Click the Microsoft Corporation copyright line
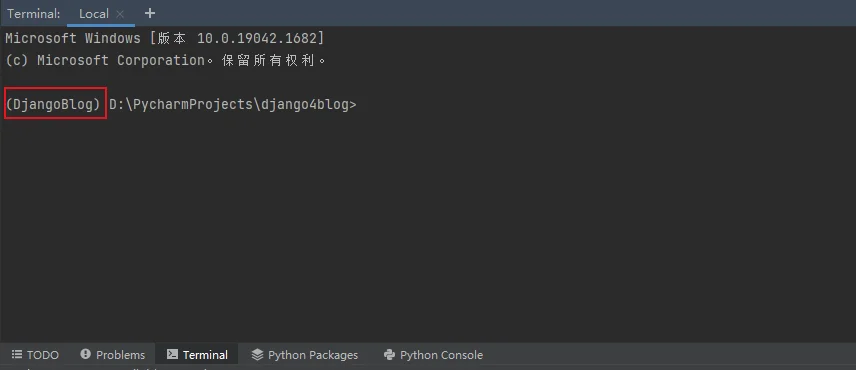This screenshot has width=856, height=370. tap(165, 60)
